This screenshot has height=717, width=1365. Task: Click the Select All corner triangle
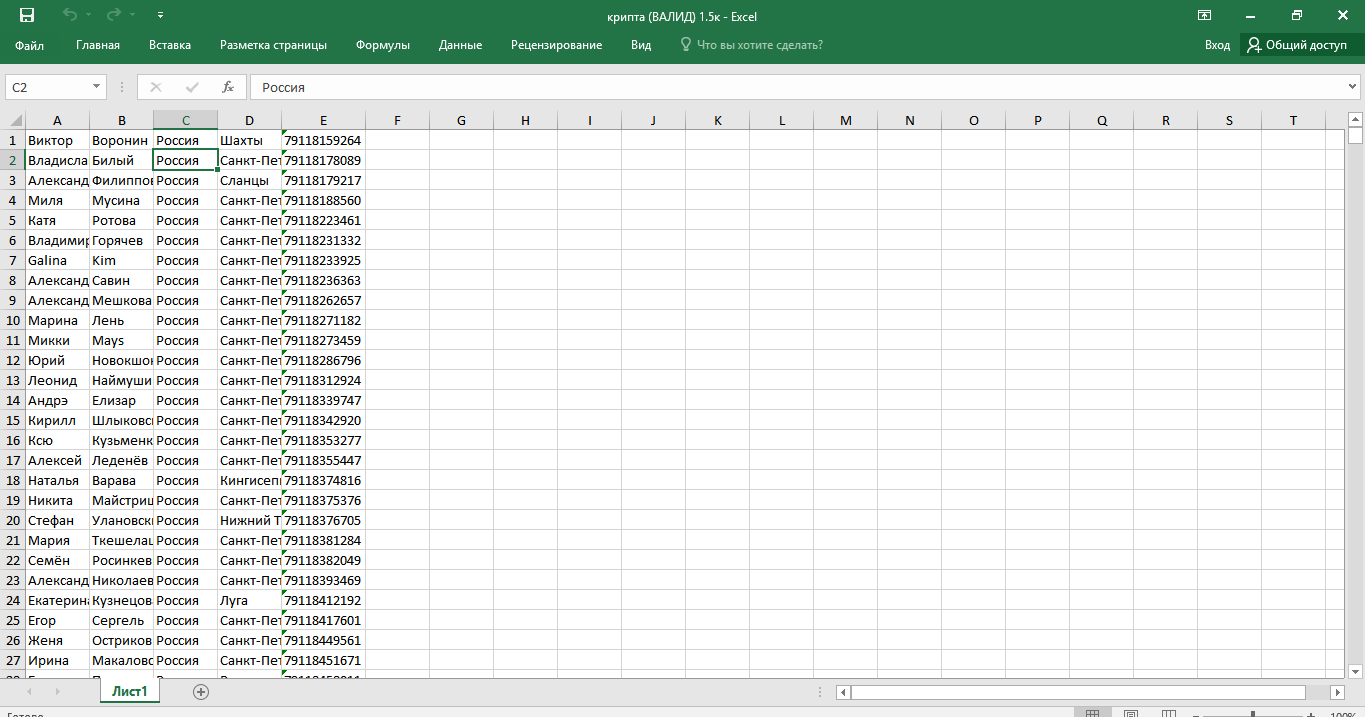16,121
